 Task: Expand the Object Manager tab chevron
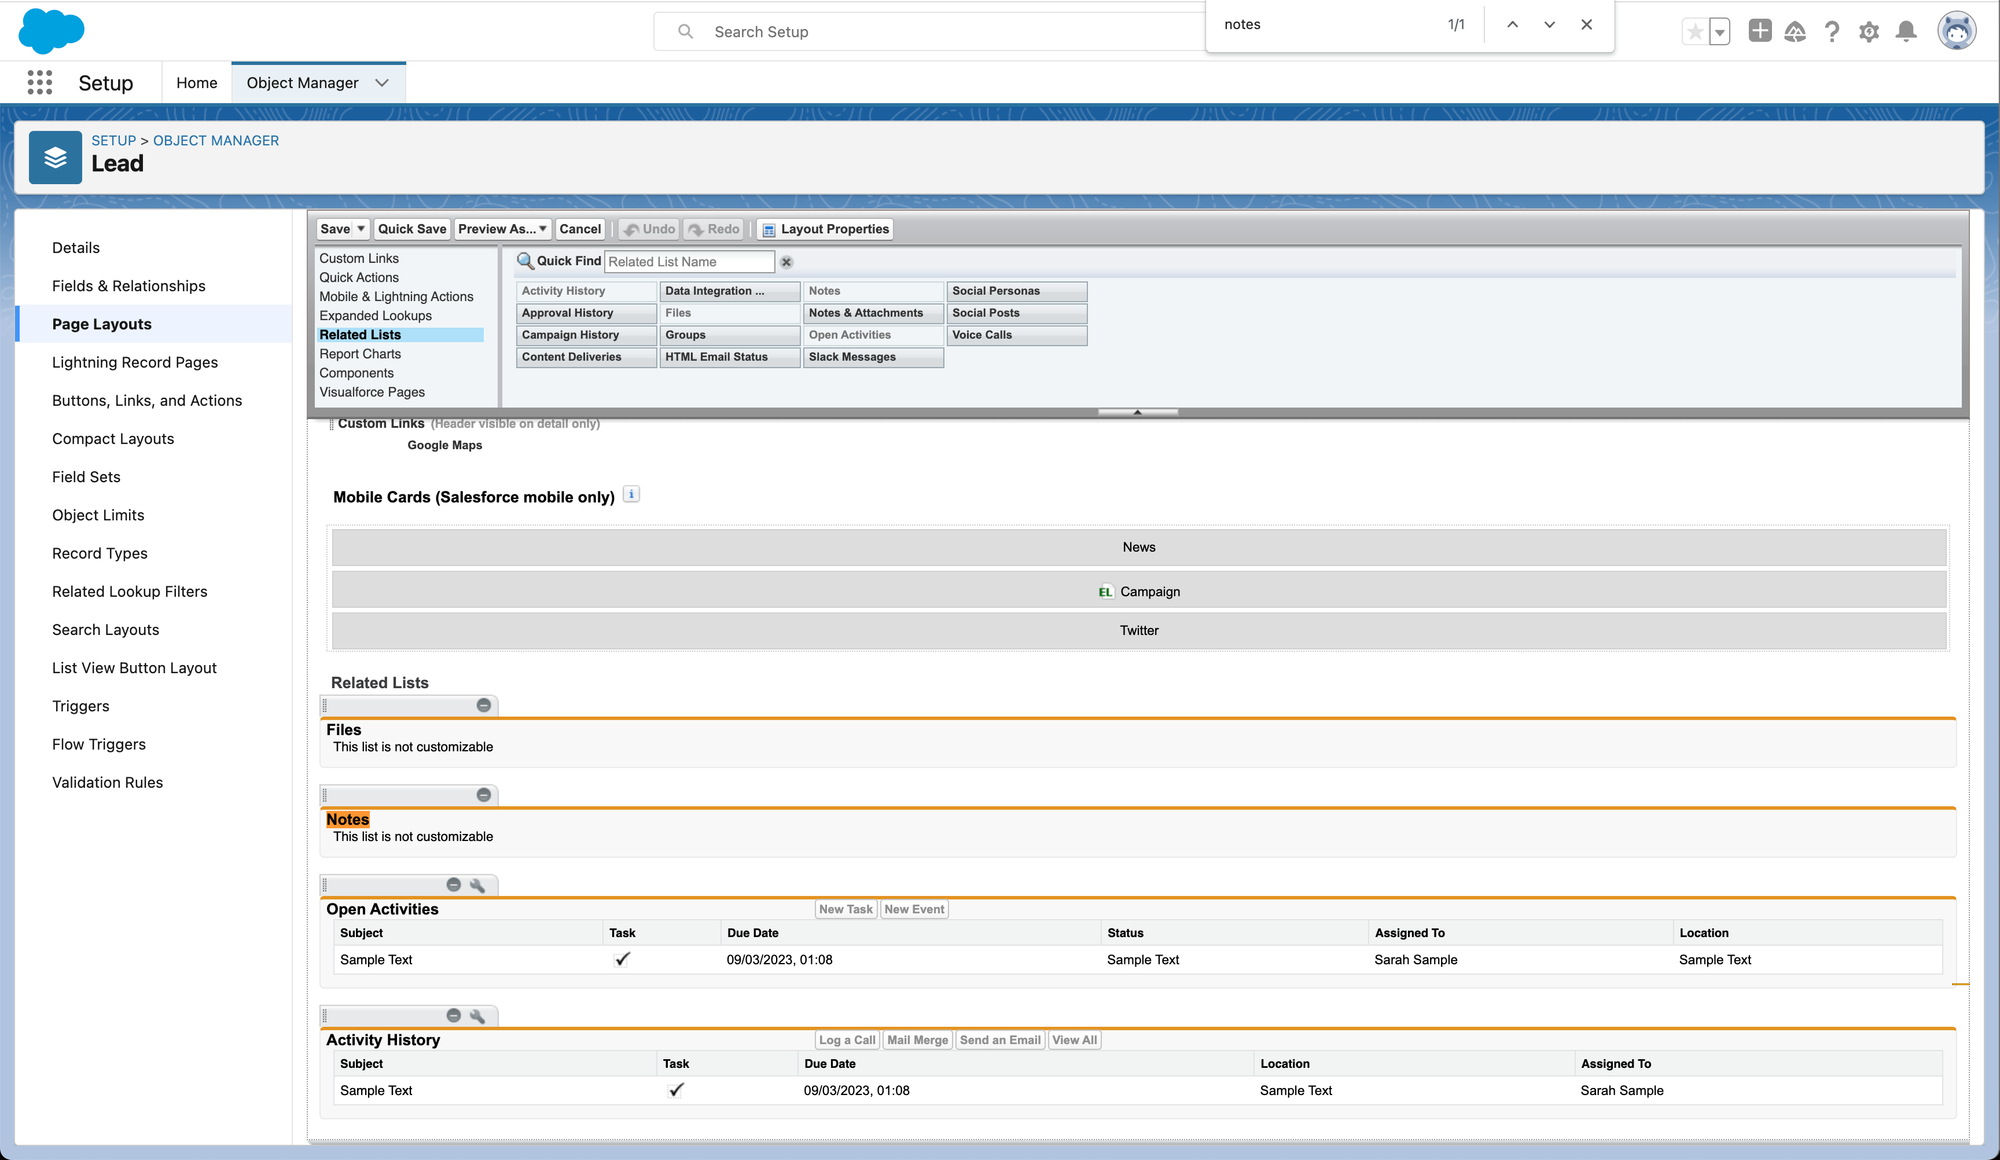382,83
